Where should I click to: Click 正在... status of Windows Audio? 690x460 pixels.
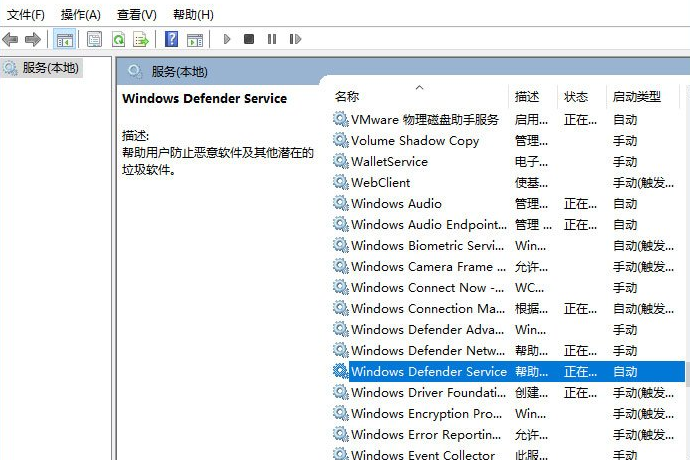[580, 204]
